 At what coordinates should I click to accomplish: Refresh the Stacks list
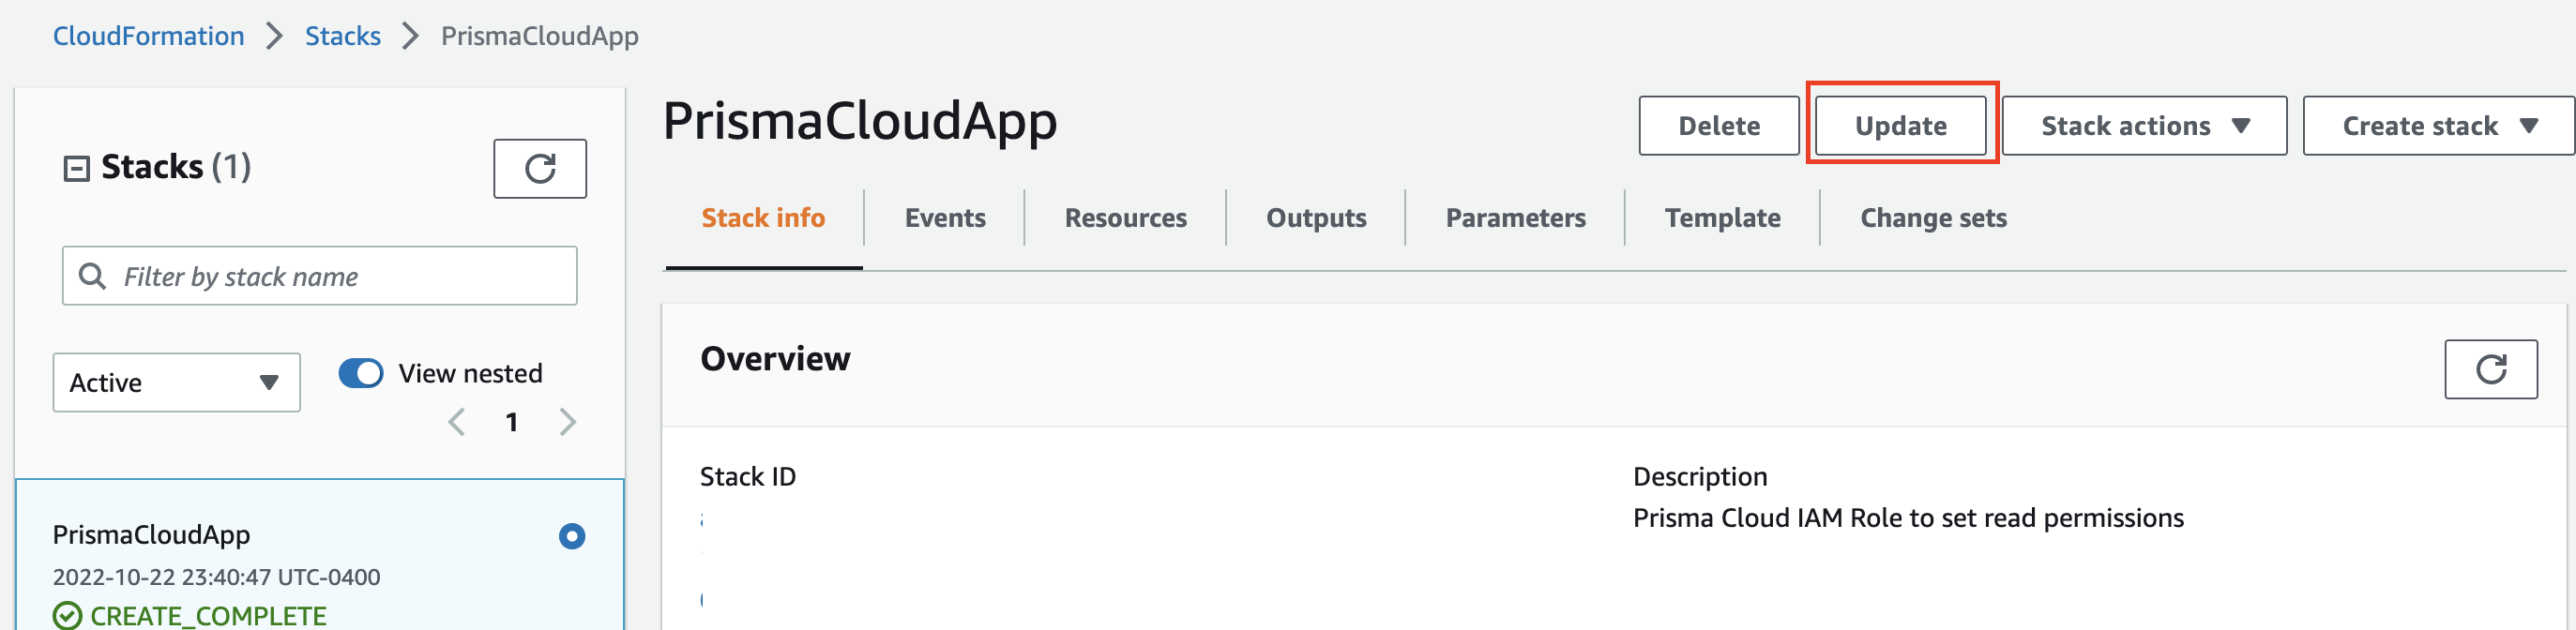(x=539, y=168)
